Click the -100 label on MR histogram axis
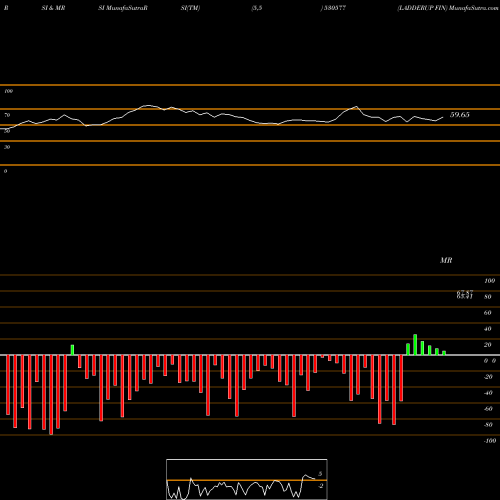 490,441
